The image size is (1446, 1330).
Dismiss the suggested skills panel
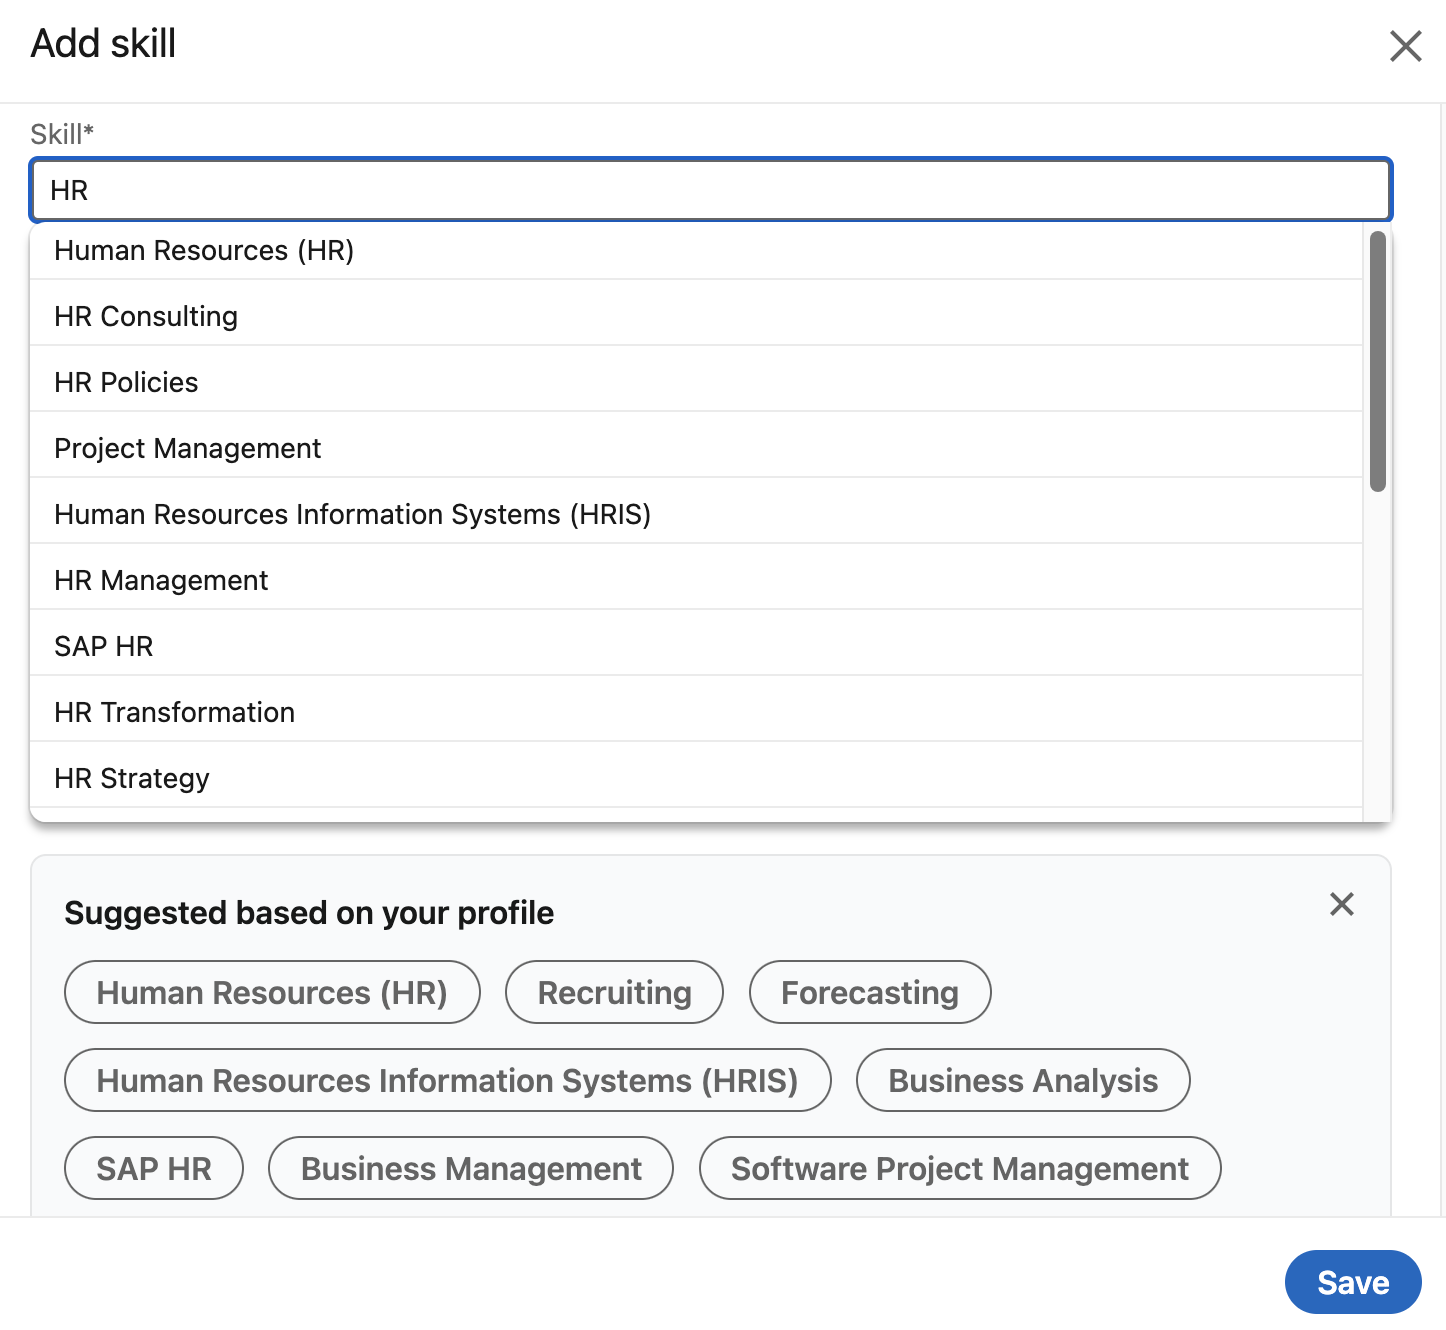coord(1341,904)
